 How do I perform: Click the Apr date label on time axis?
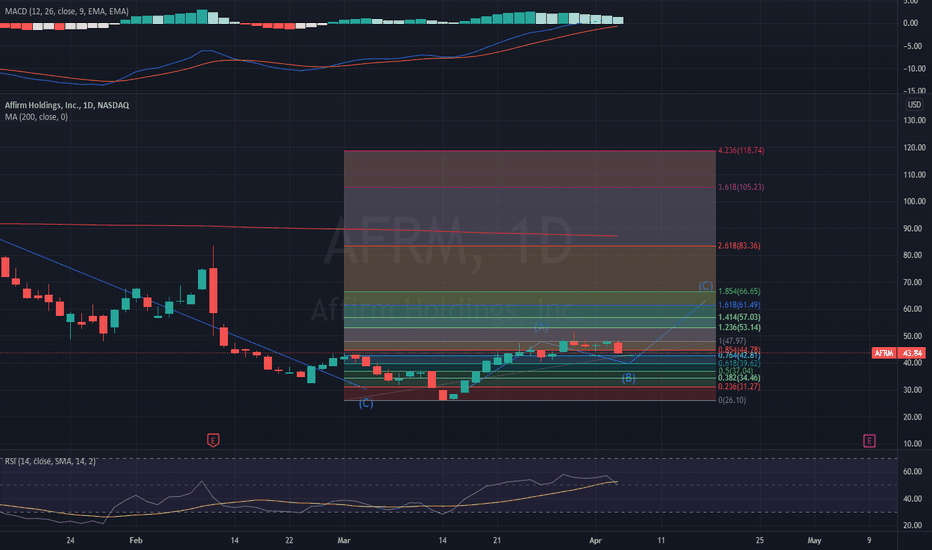pyautogui.click(x=596, y=540)
